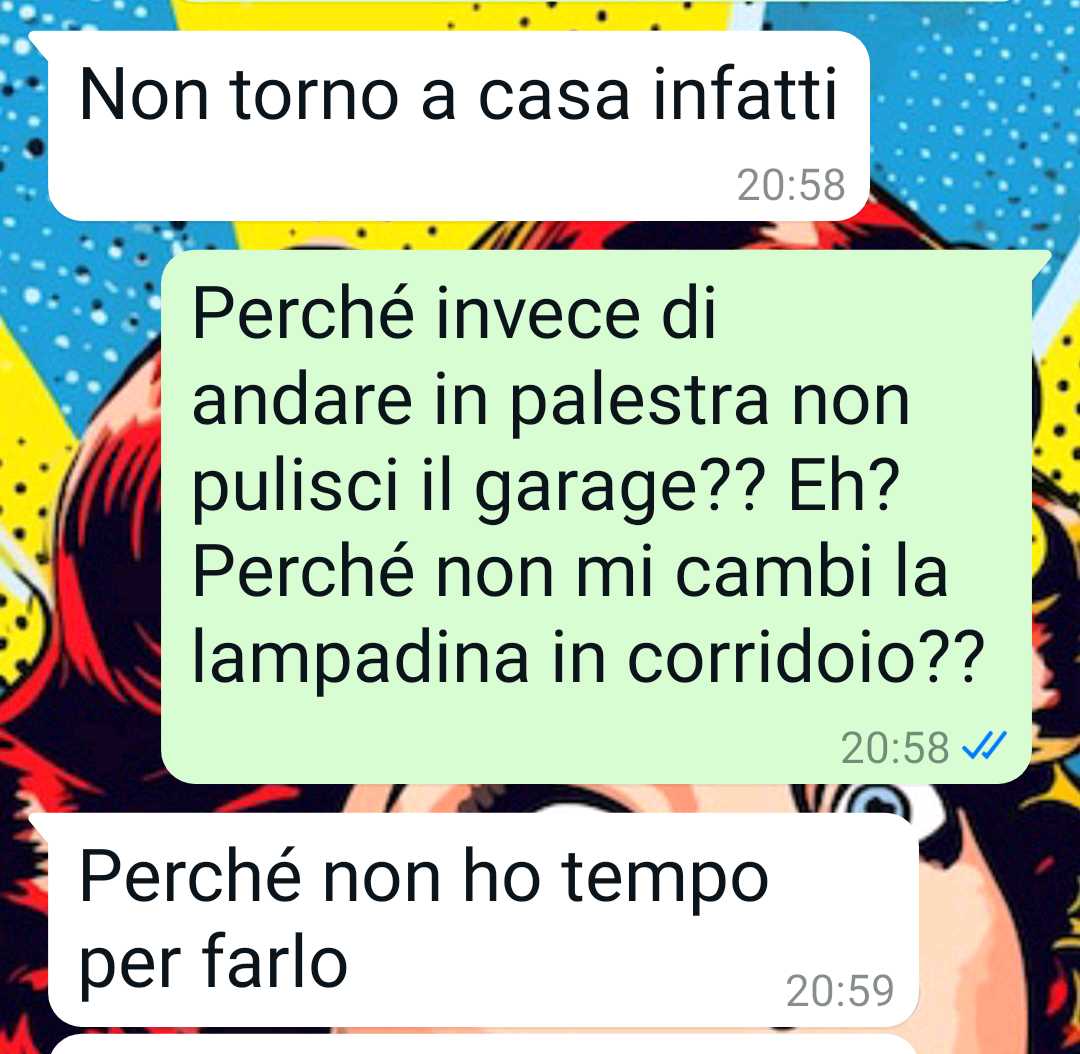The image size is (1080, 1054).
Task: Click the "Perché invece di" opening line
Action: 455,314
